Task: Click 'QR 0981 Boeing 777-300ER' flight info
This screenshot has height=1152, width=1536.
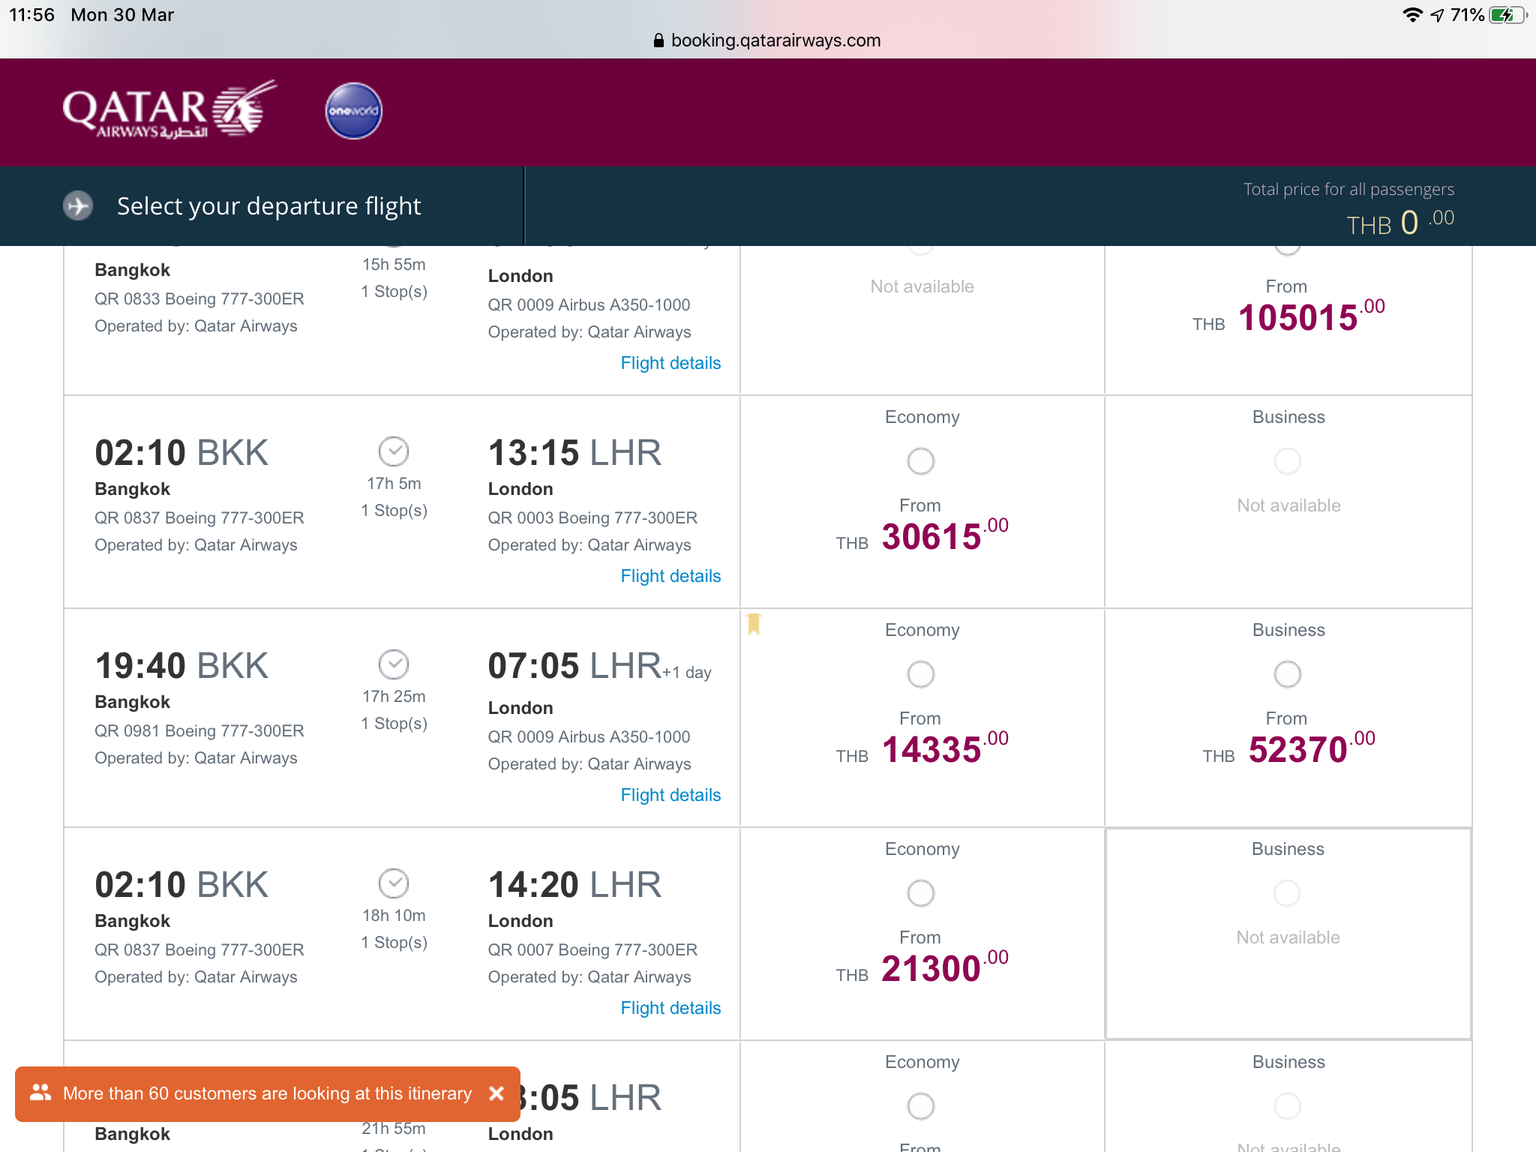Action: tap(199, 731)
